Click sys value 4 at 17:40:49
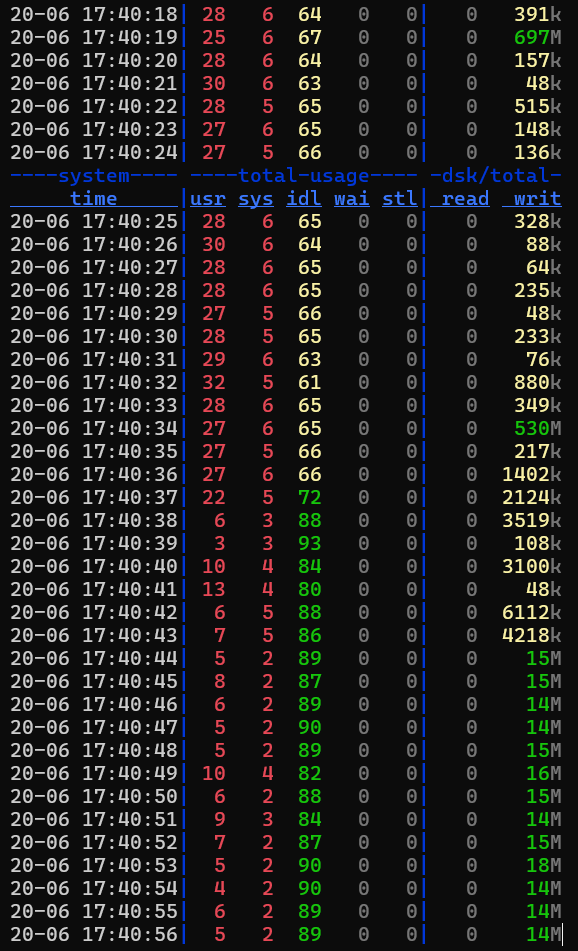This screenshot has height=951, width=578. click(267, 773)
